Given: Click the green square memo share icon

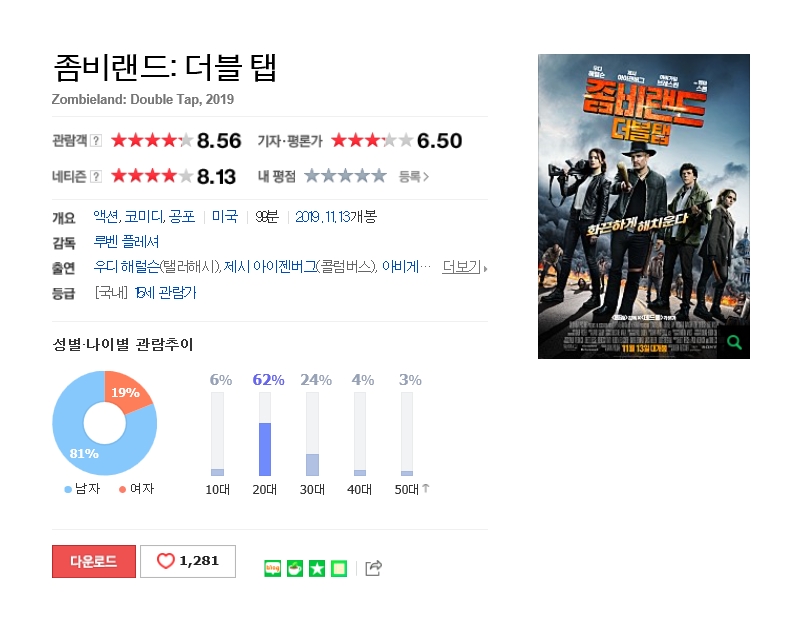Looking at the screenshot, I should pyautogui.click(x=339, y=568).
